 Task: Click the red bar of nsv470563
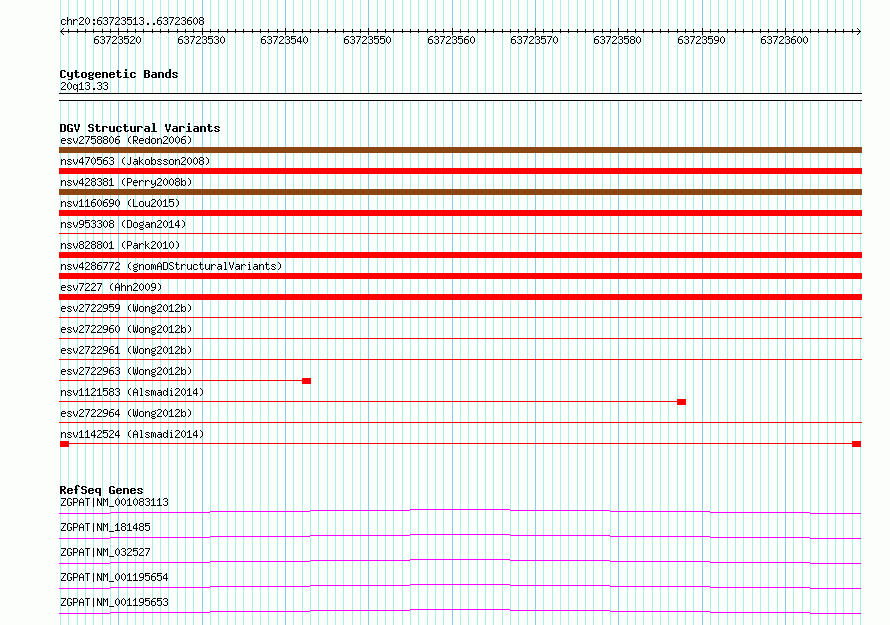[460, 171]
